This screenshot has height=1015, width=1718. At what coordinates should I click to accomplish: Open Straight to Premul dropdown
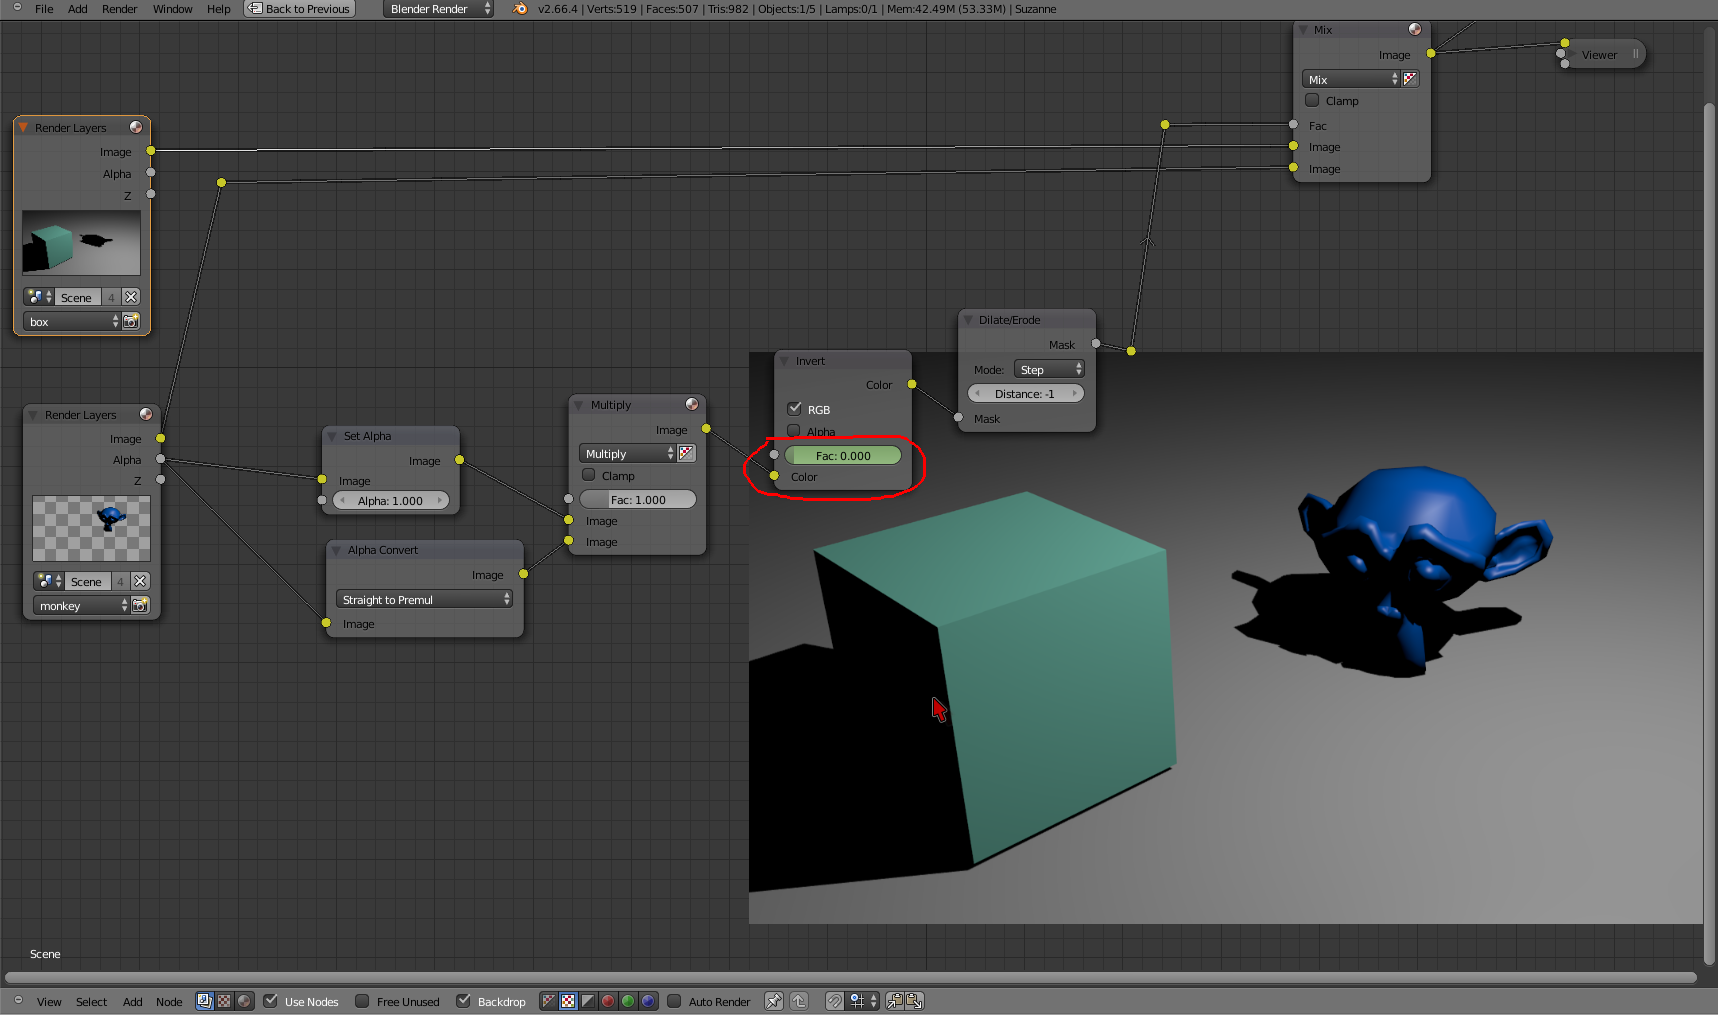pos(424,599)
